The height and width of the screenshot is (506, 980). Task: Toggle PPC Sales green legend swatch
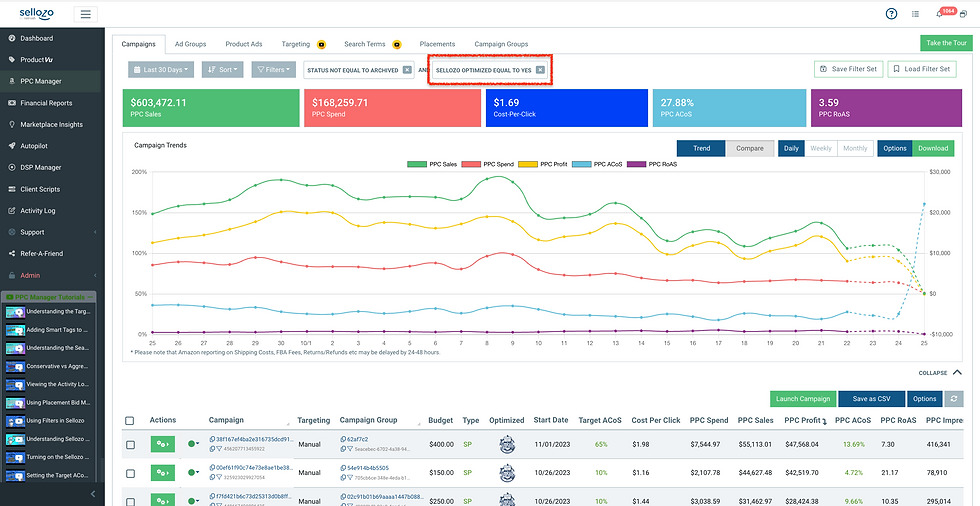[x=416, y=164]
